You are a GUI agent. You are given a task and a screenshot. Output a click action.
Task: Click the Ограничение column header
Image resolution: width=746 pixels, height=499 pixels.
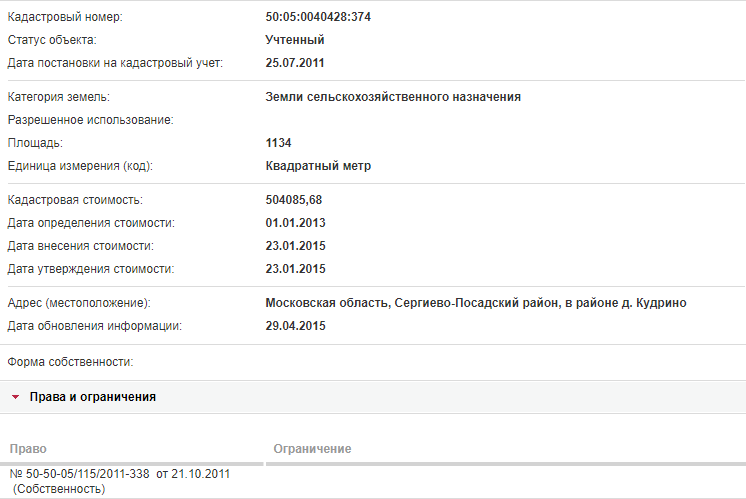point(312,449)
